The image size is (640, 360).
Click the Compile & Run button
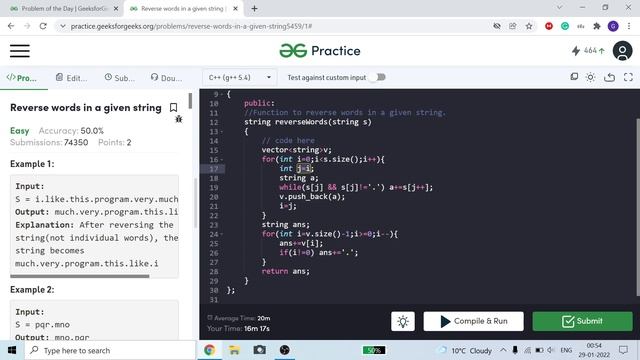tap(473, 321)
